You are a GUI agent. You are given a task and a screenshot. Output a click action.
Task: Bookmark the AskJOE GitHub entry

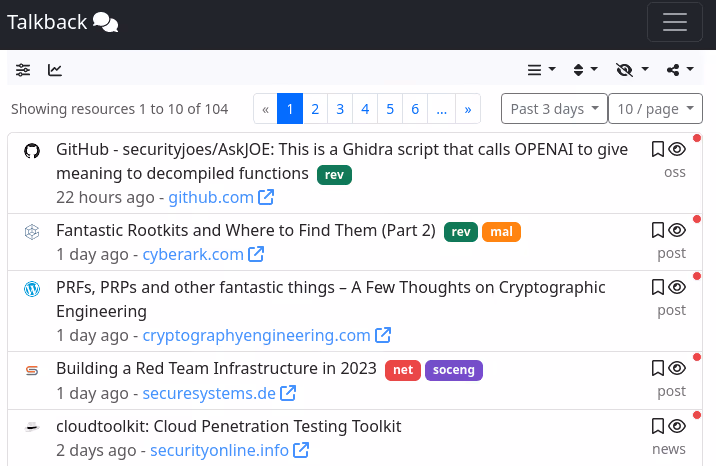(x=658, y=149)
